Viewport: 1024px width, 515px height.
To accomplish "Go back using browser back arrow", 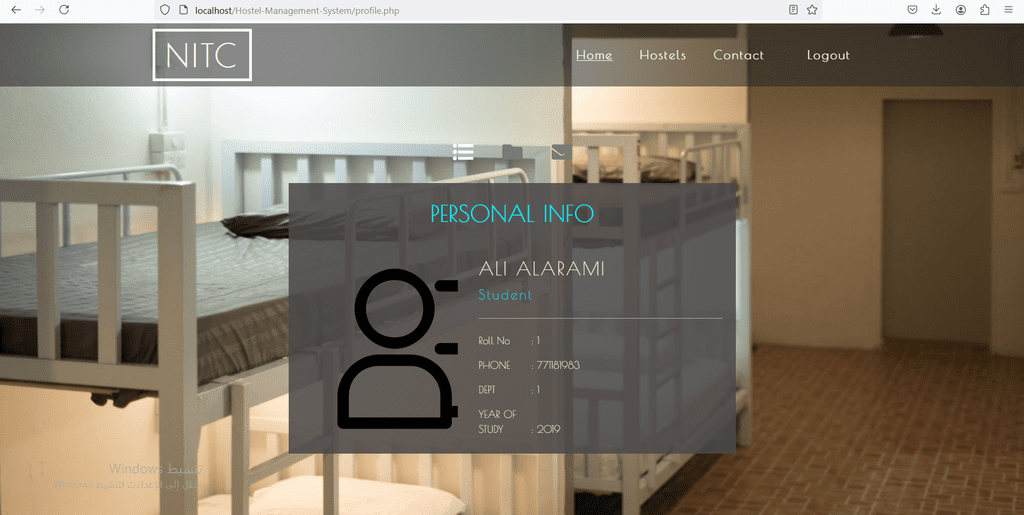I will point(16,10).
